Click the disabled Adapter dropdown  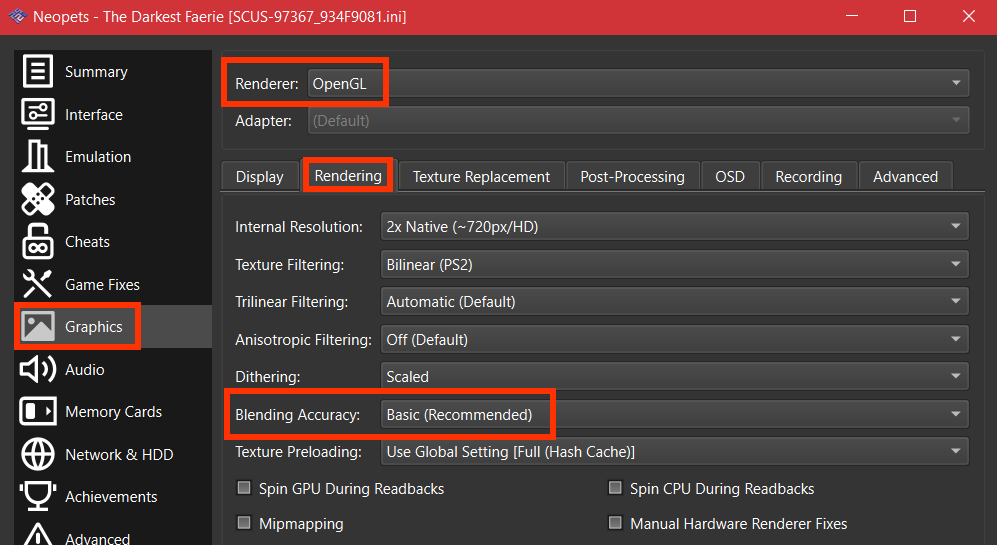pyautogui.click(x=638, y=120)
